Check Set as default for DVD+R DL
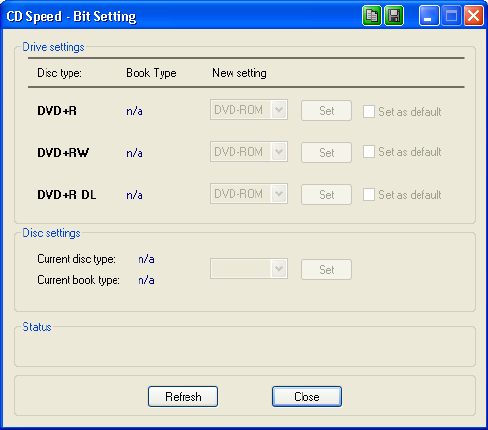 [369, 194]
